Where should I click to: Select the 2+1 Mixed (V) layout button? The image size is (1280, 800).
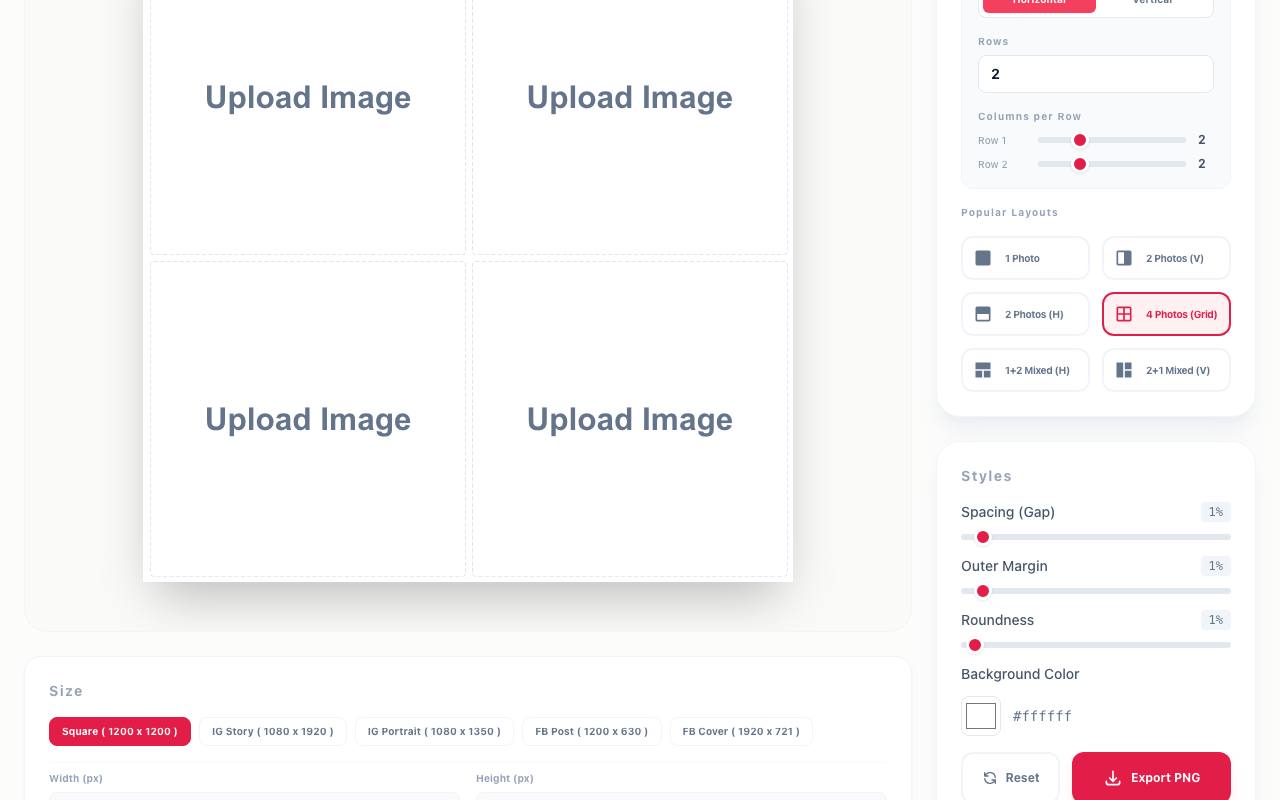coord(1166,370)
